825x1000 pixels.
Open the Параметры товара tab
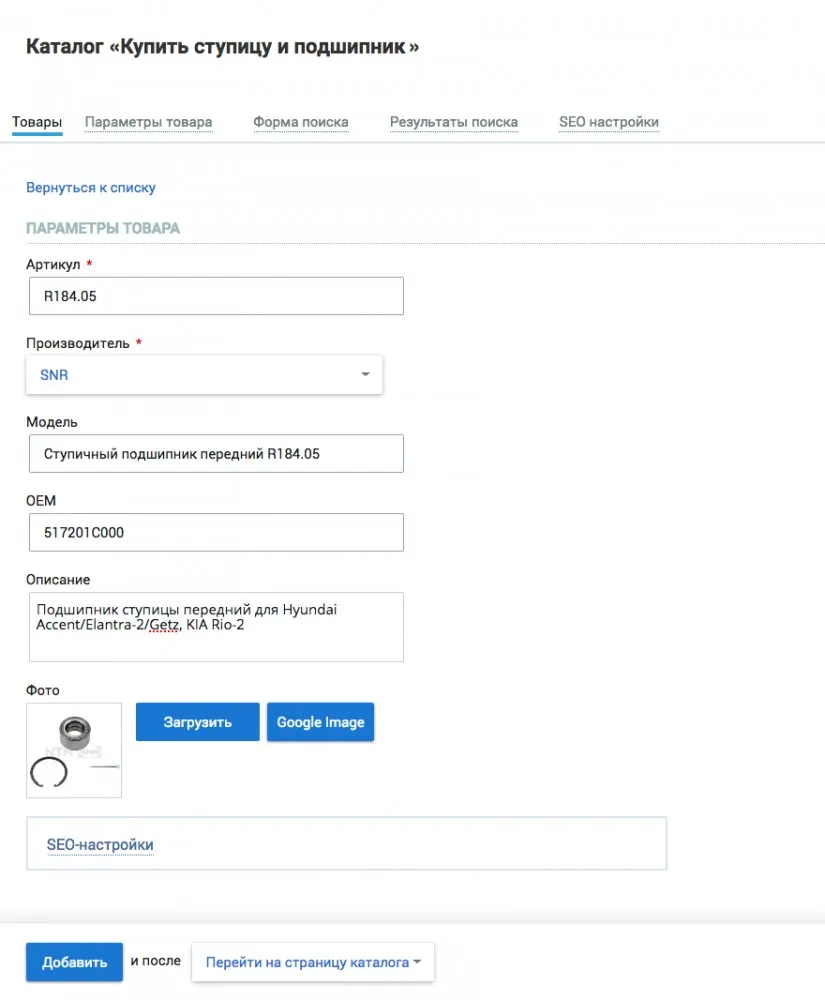point(148,122)
